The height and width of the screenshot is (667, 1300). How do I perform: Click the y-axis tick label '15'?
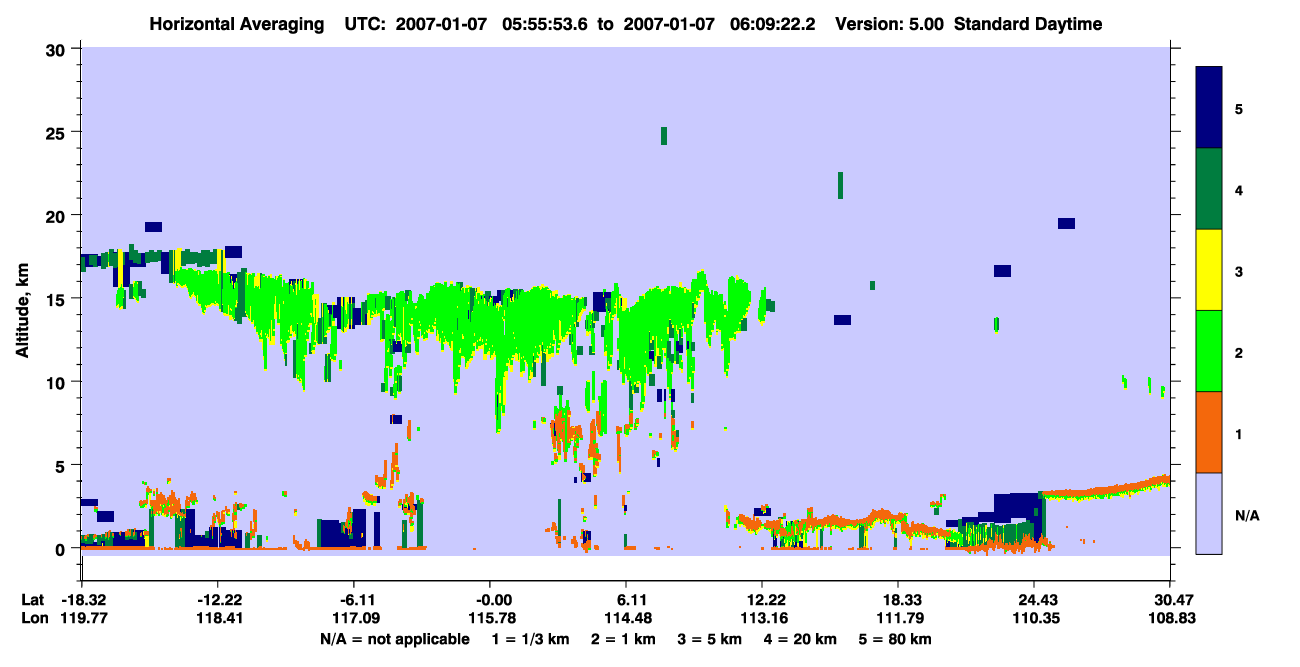pyautogui.click(x=58, y=299)
